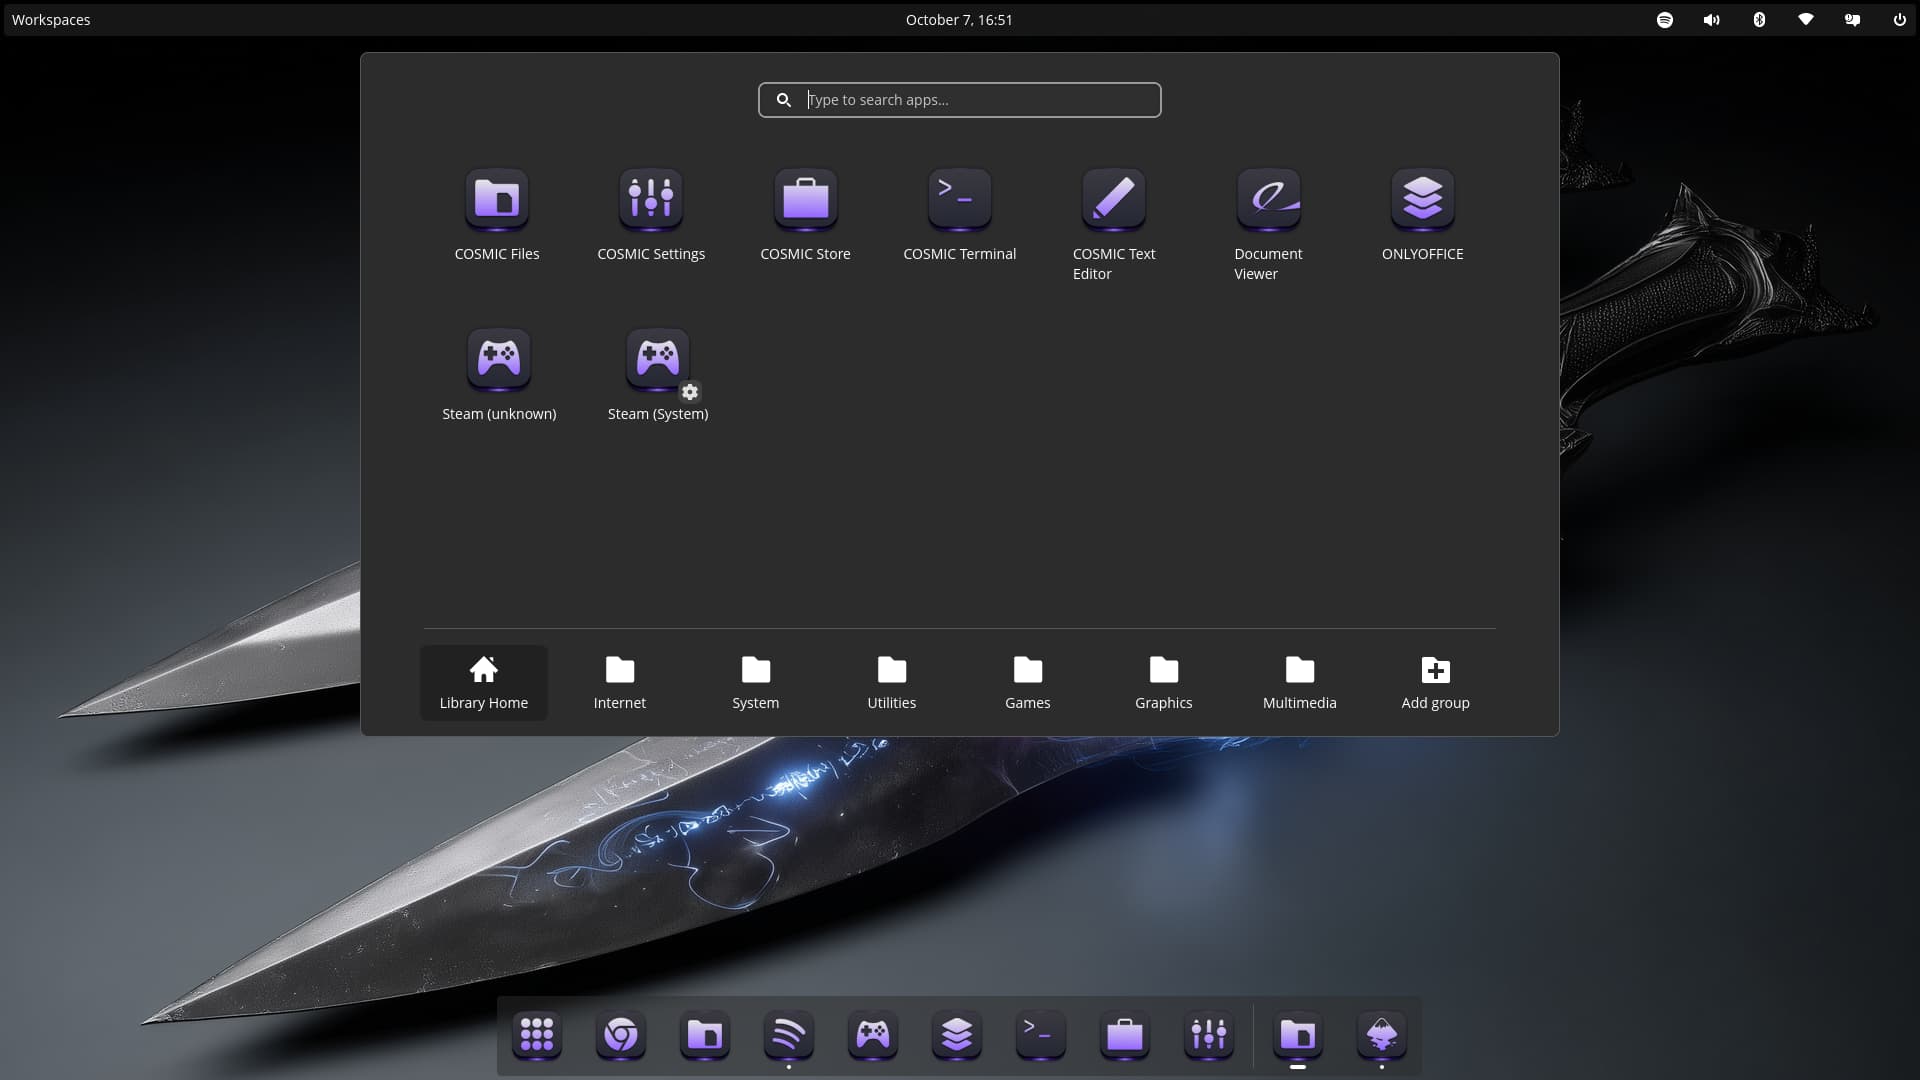Open COSMIC Text Editor
1920x1080 pixels.
(x=1113, y=199)
